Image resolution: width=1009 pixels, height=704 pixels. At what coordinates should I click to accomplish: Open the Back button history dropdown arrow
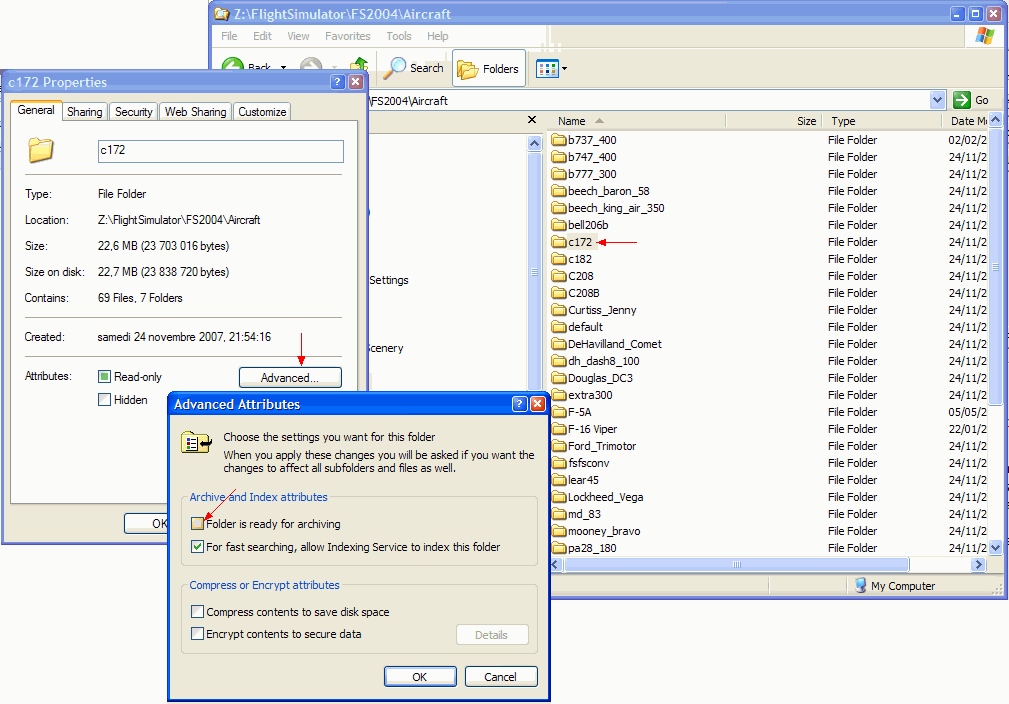click(283, 67)
